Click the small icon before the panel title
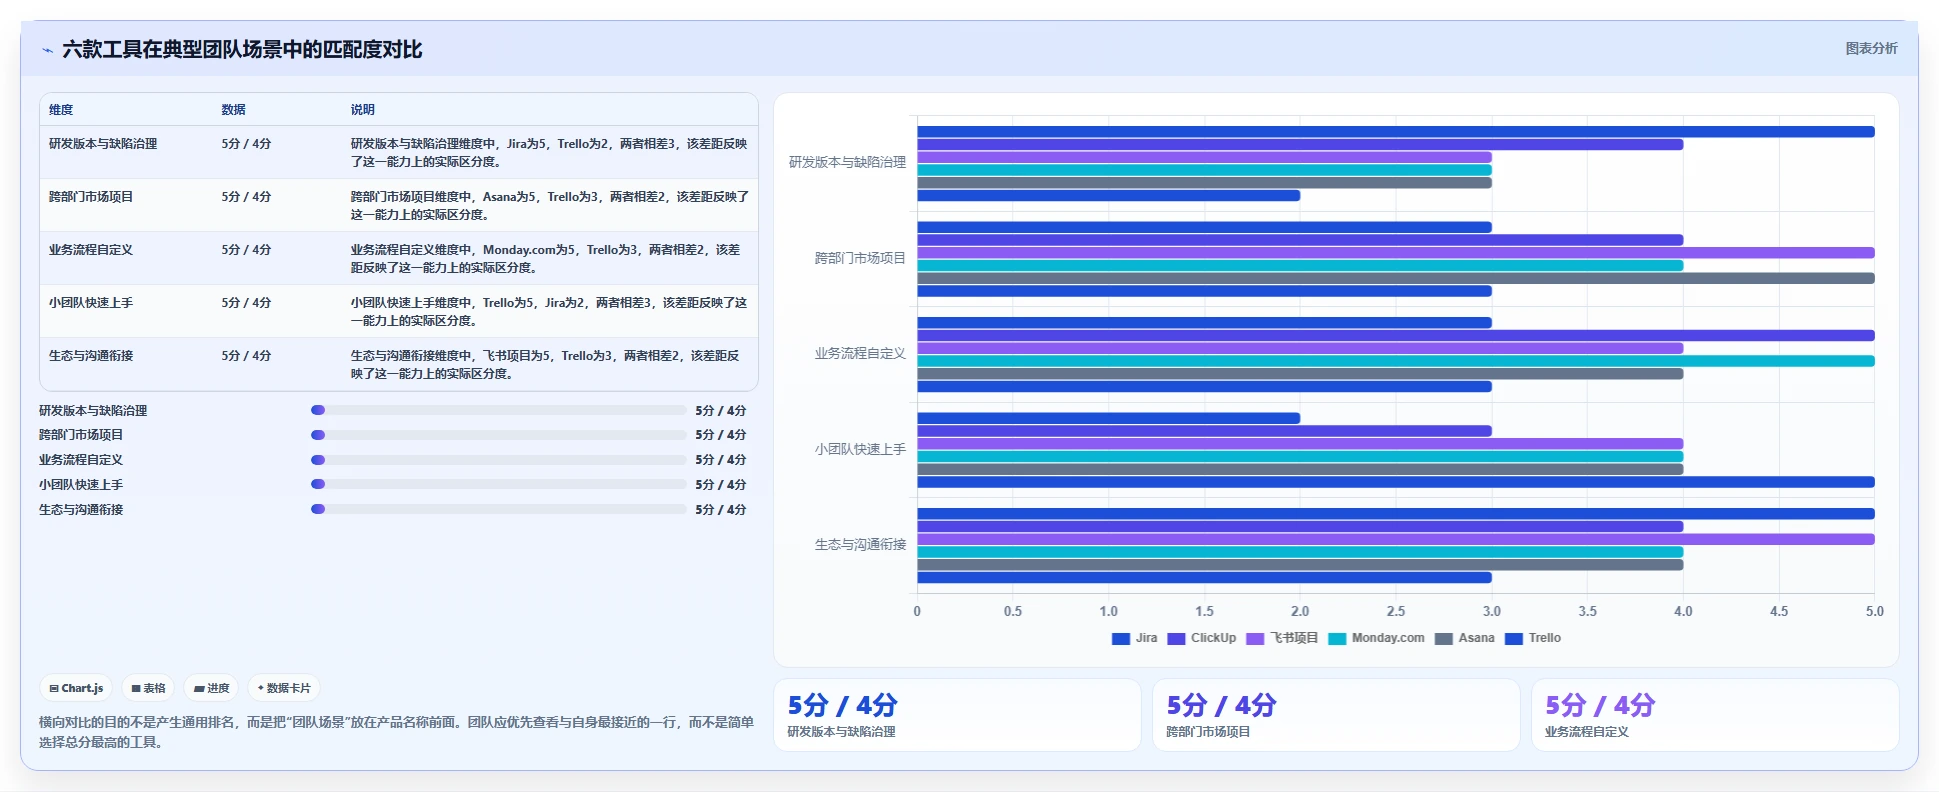 (47, 50)
